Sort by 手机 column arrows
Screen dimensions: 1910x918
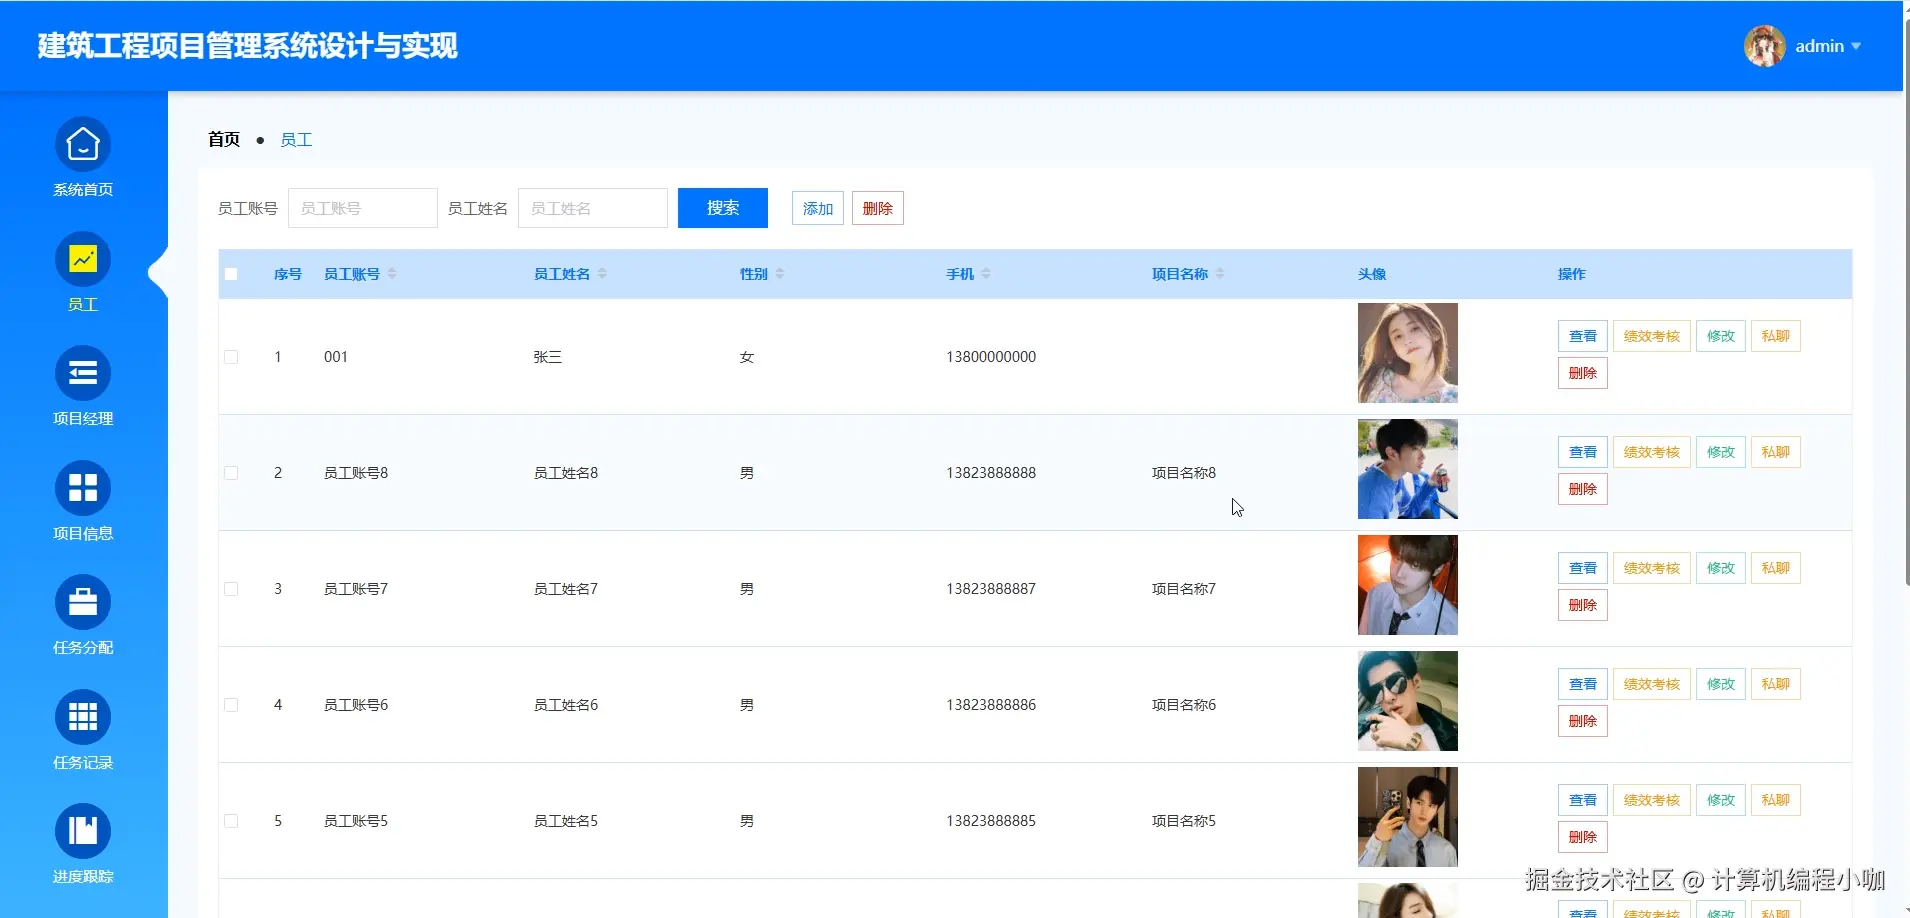pyautogui.click(x=986, y=274)
